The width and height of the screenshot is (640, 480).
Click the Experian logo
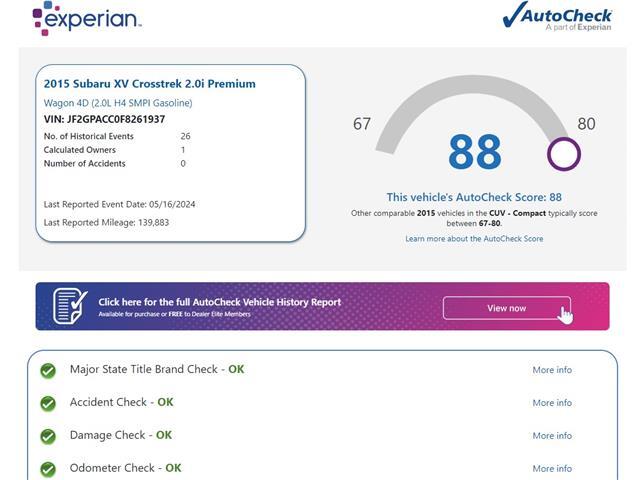tap(86, 18)
